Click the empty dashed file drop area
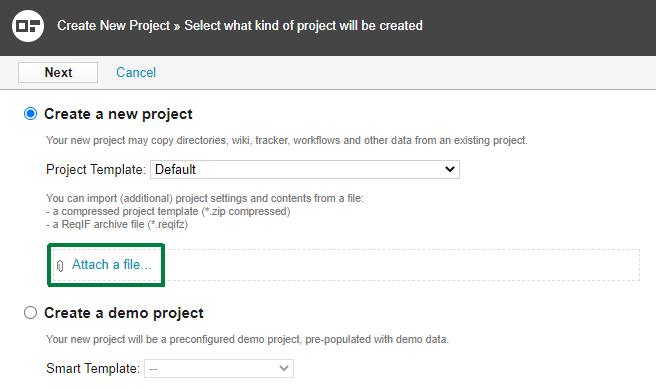This screenshot has width=656, height=389. pyautogui.click(x=402, y=265)
